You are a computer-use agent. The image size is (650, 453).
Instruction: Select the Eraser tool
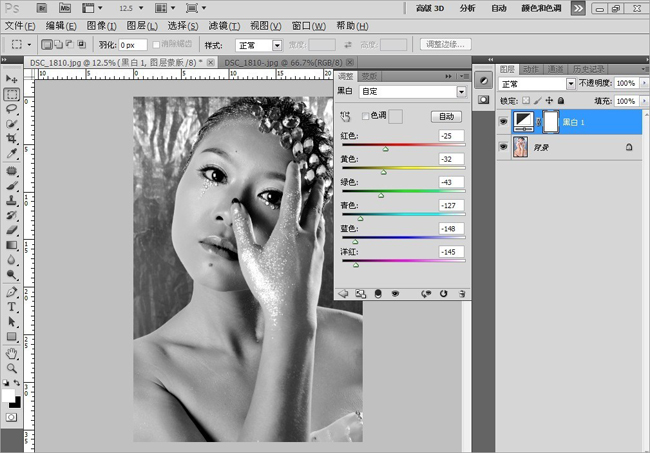click(x=11, y=230)
